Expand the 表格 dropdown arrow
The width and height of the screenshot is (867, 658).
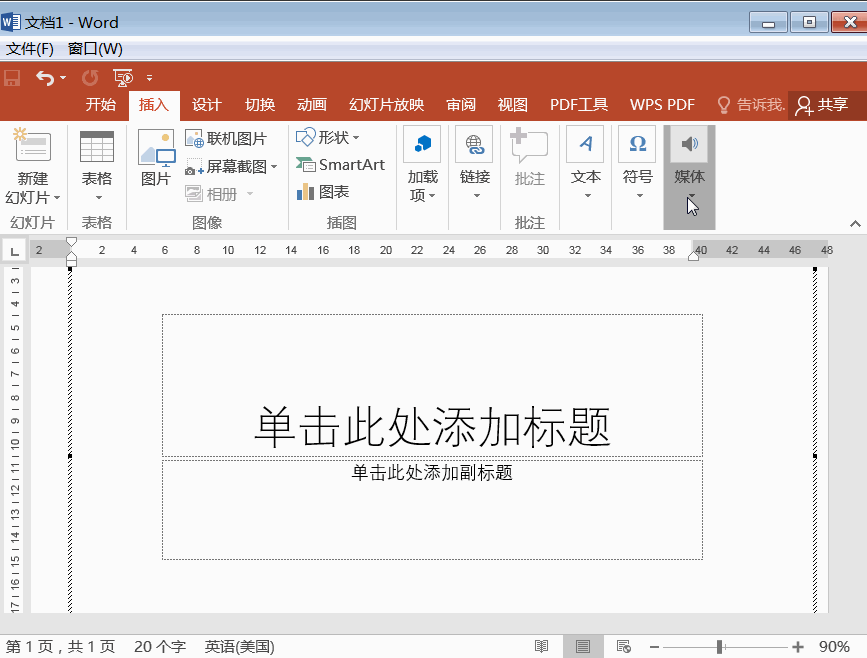click(98, 198)
